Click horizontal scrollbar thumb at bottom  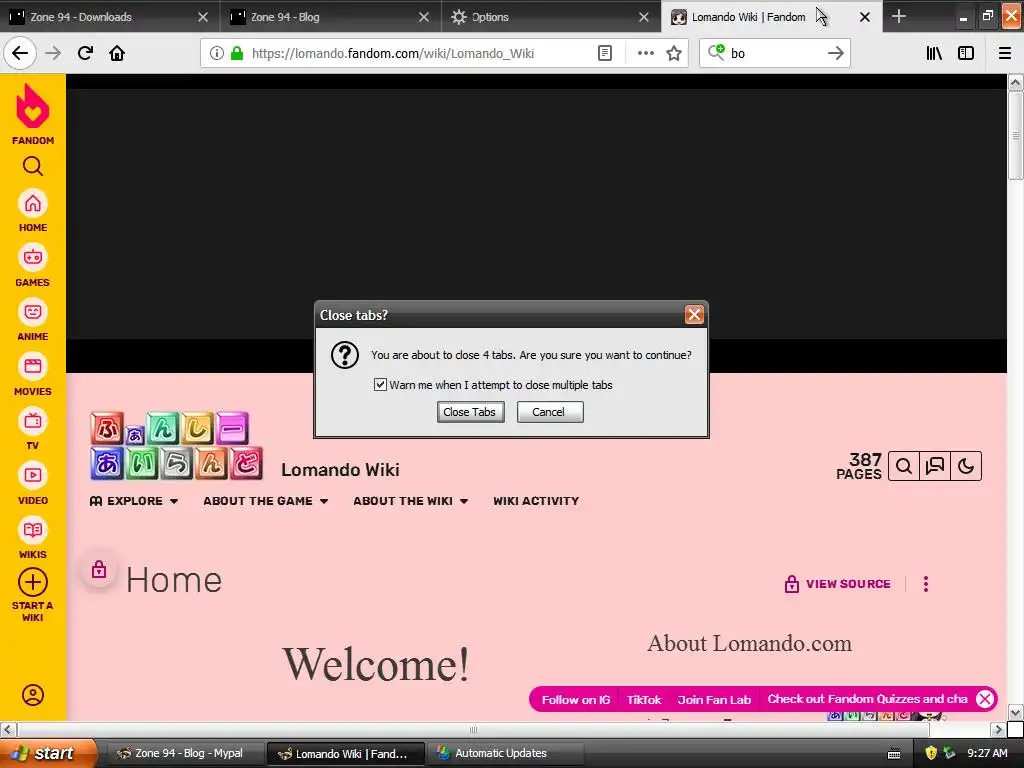[x=473, y=729]
